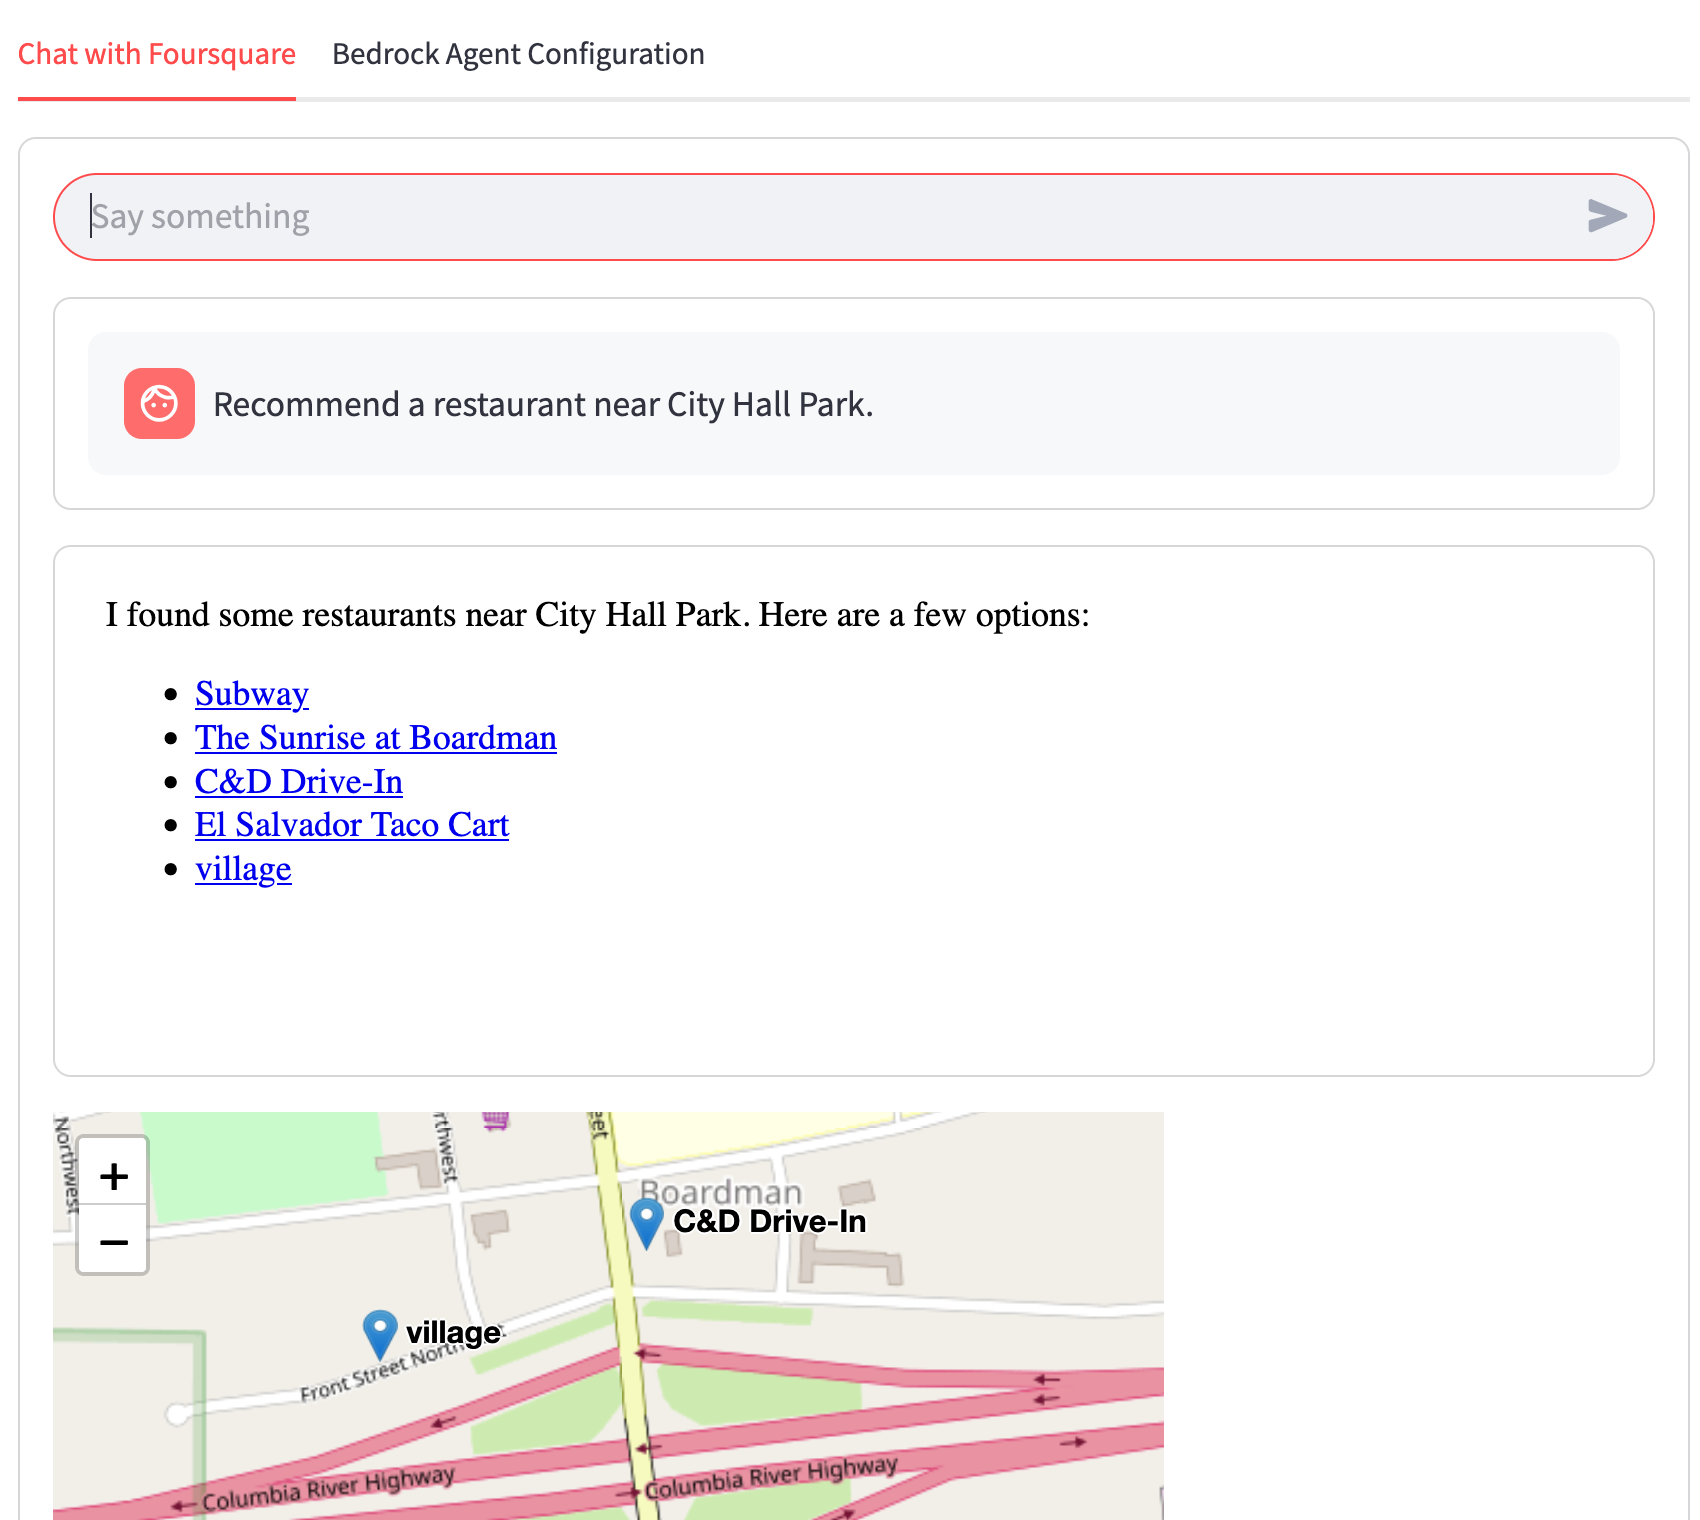
Task: Click the Boardman place label on map
Action: coord(721,1191)
